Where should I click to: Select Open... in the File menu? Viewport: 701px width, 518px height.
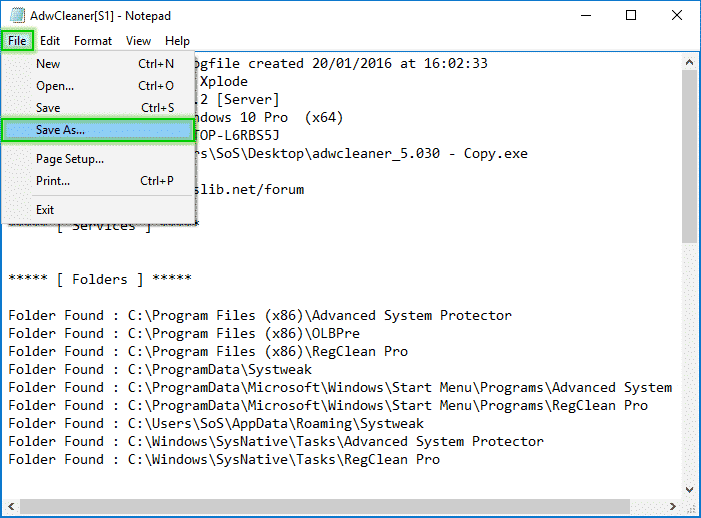click(x=55, y=86)
